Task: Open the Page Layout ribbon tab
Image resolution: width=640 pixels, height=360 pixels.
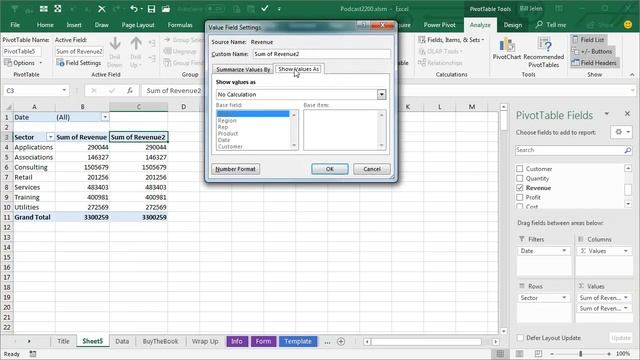Action: pos(138,25)
